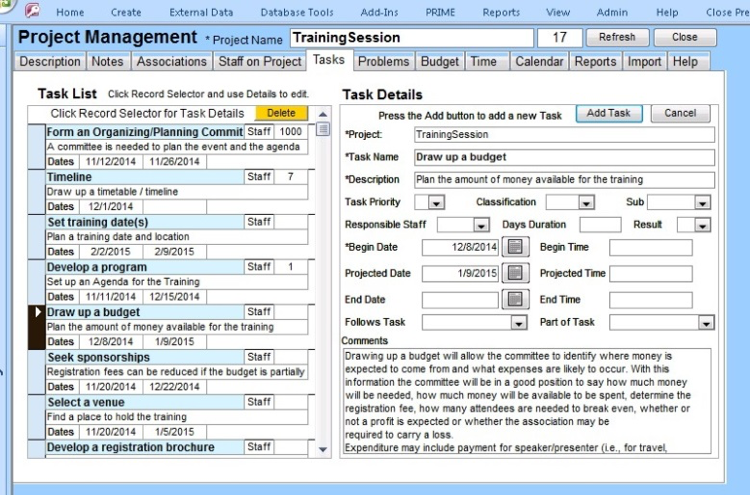The height and width of the screenshot is (495, 750).
Task: Click into the Task Name field
Action: click(563, 157)
